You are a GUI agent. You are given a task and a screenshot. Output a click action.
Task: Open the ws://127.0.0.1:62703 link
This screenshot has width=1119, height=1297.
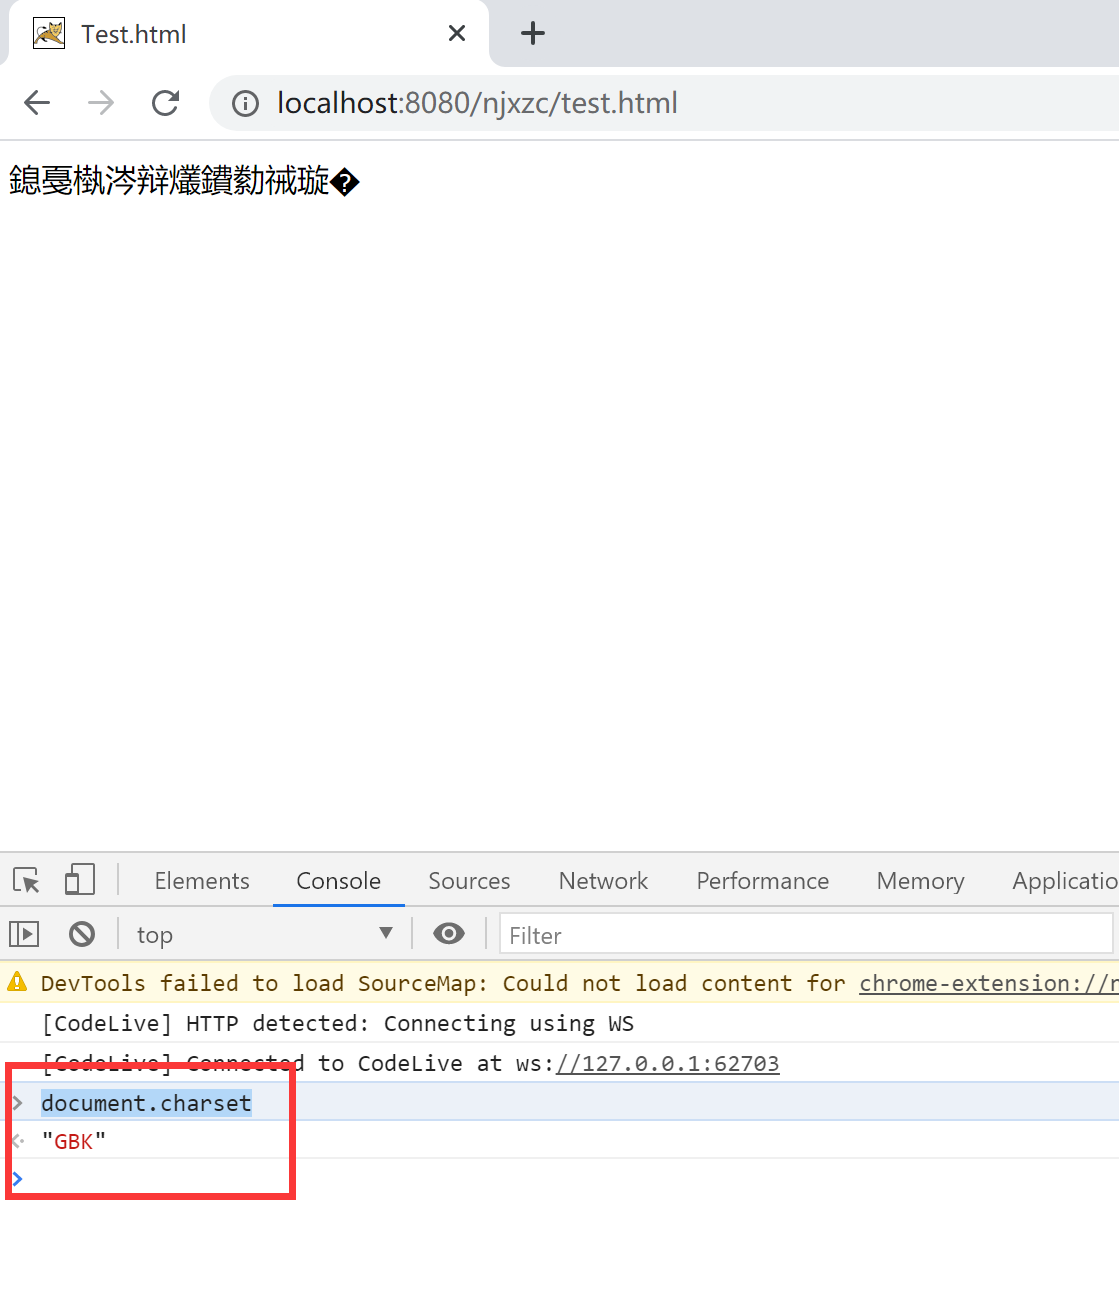pyautogui.click(x=668, y=1064)
